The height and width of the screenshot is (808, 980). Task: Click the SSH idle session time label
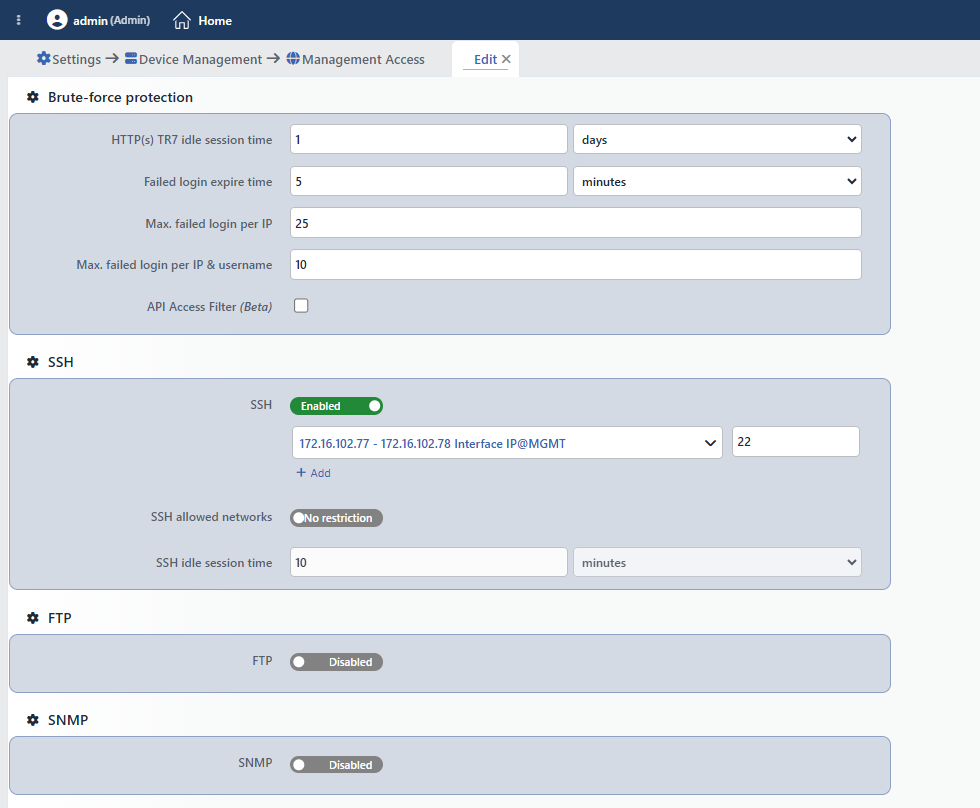point(214,563)
